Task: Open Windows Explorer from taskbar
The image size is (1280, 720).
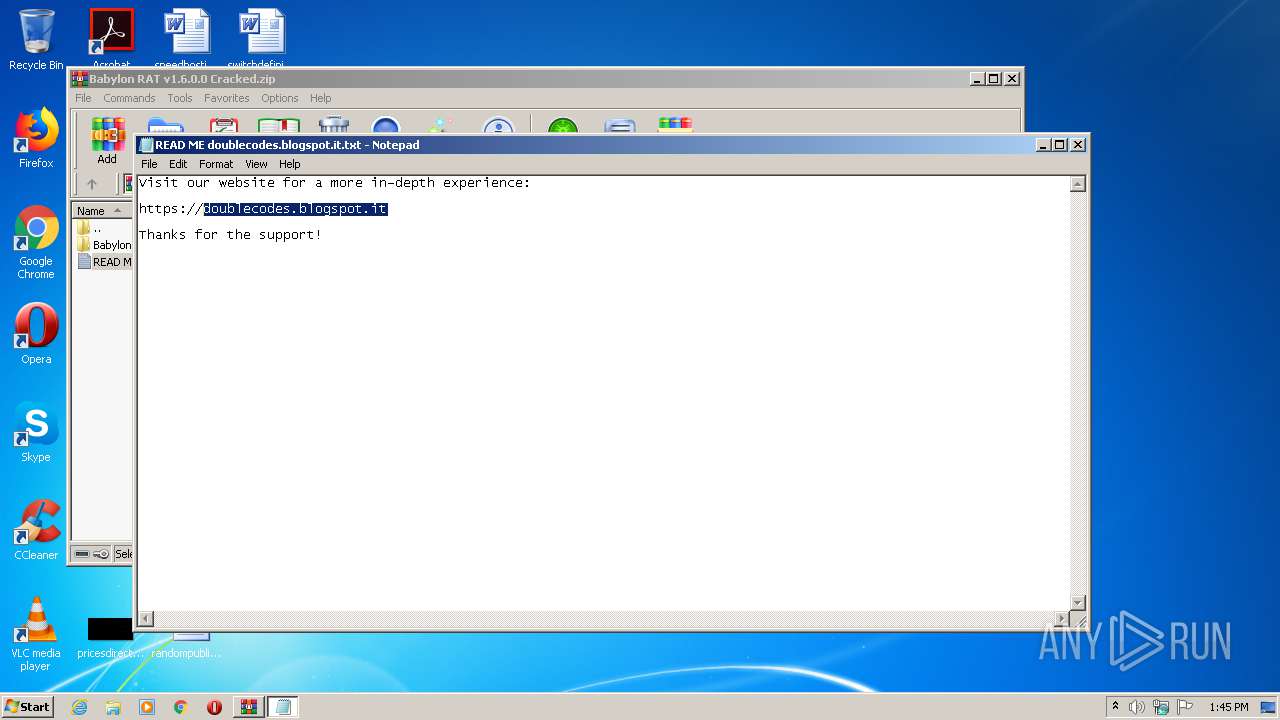Action: [113, 707]
